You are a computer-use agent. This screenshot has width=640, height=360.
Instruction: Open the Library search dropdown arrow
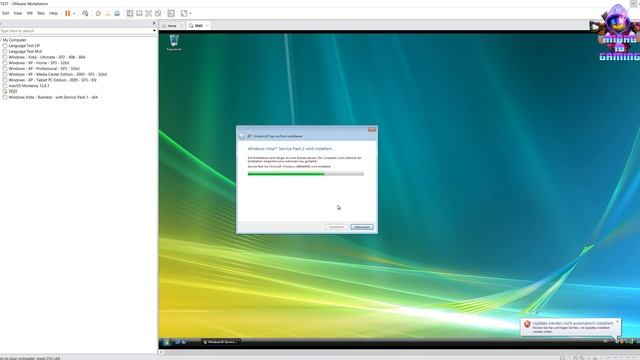[154, 31]
